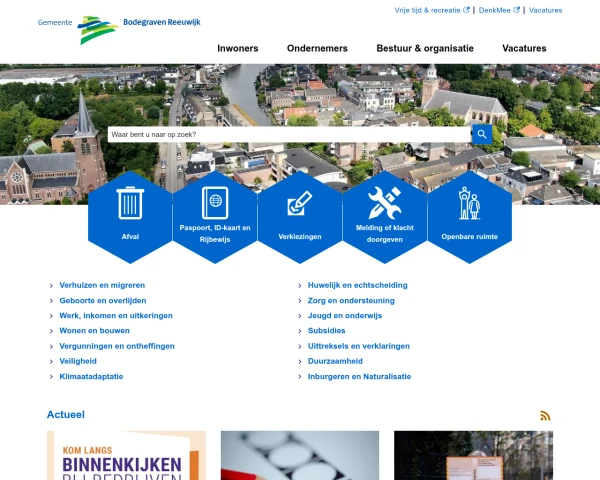Visit Inburgeren en Naturalisatie page

359,377
